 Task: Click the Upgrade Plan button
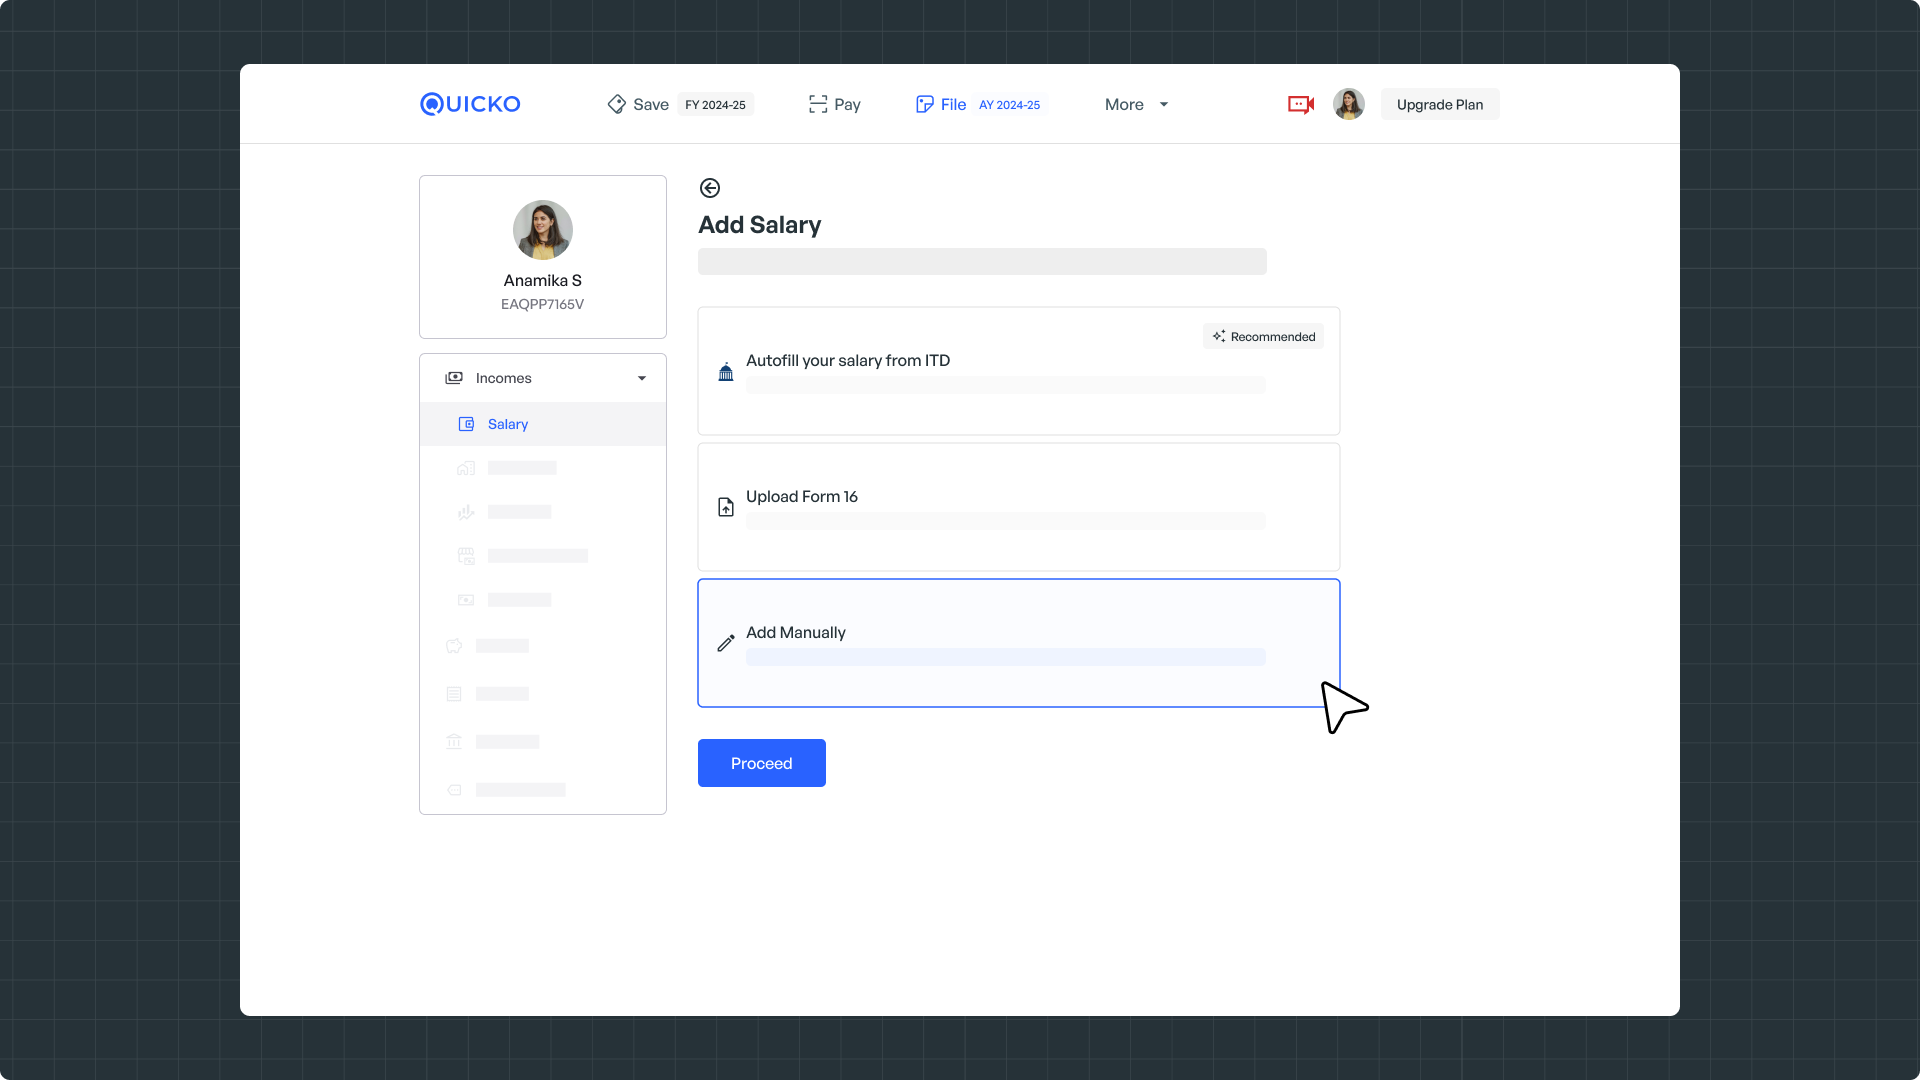tap(1439, 104)
